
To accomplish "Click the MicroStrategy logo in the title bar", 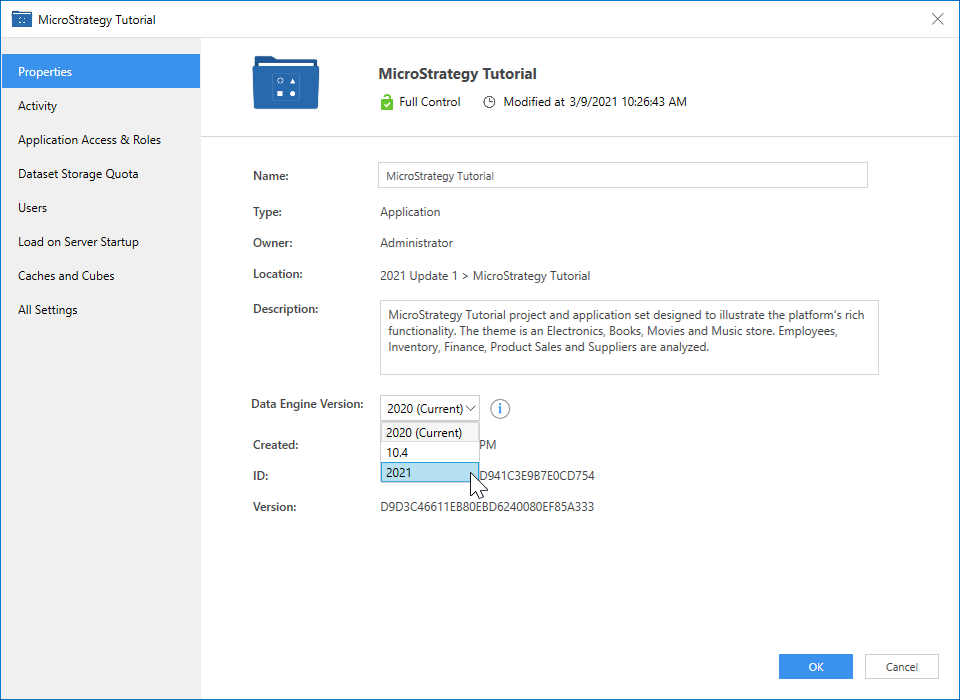I will pyautogui.click(x=21, y=18).
